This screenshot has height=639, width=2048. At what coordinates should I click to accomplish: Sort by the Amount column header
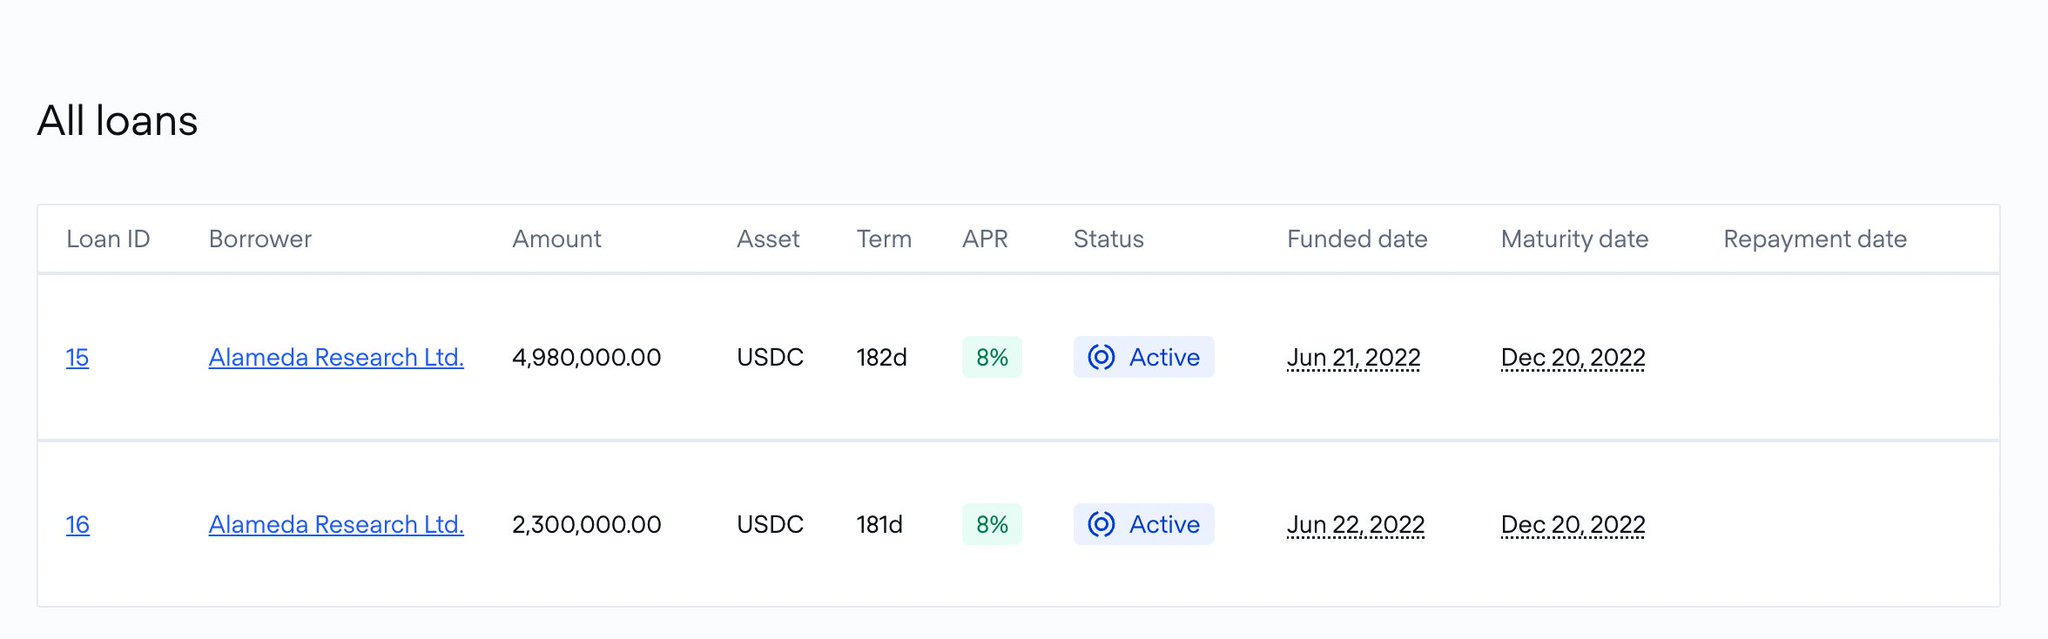[556, 239]
